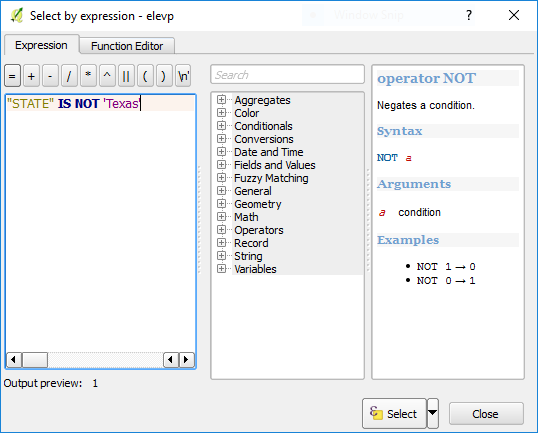Click the Close button
Screen dimensions: 538x433
[x=486, y=414]
